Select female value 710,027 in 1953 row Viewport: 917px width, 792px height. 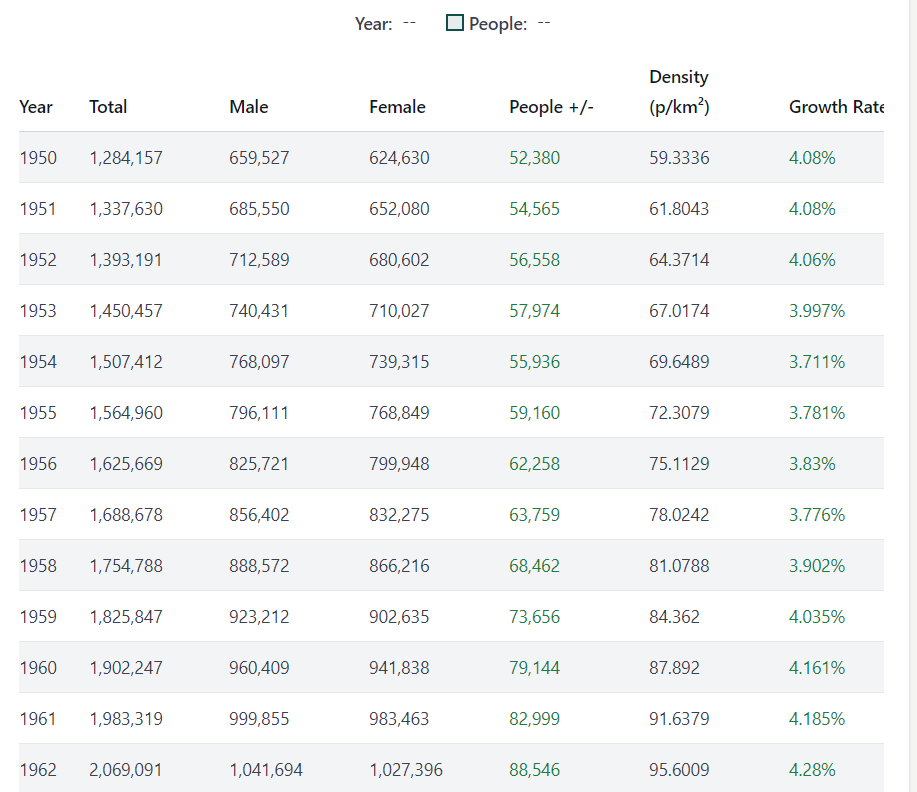point(399,311)
